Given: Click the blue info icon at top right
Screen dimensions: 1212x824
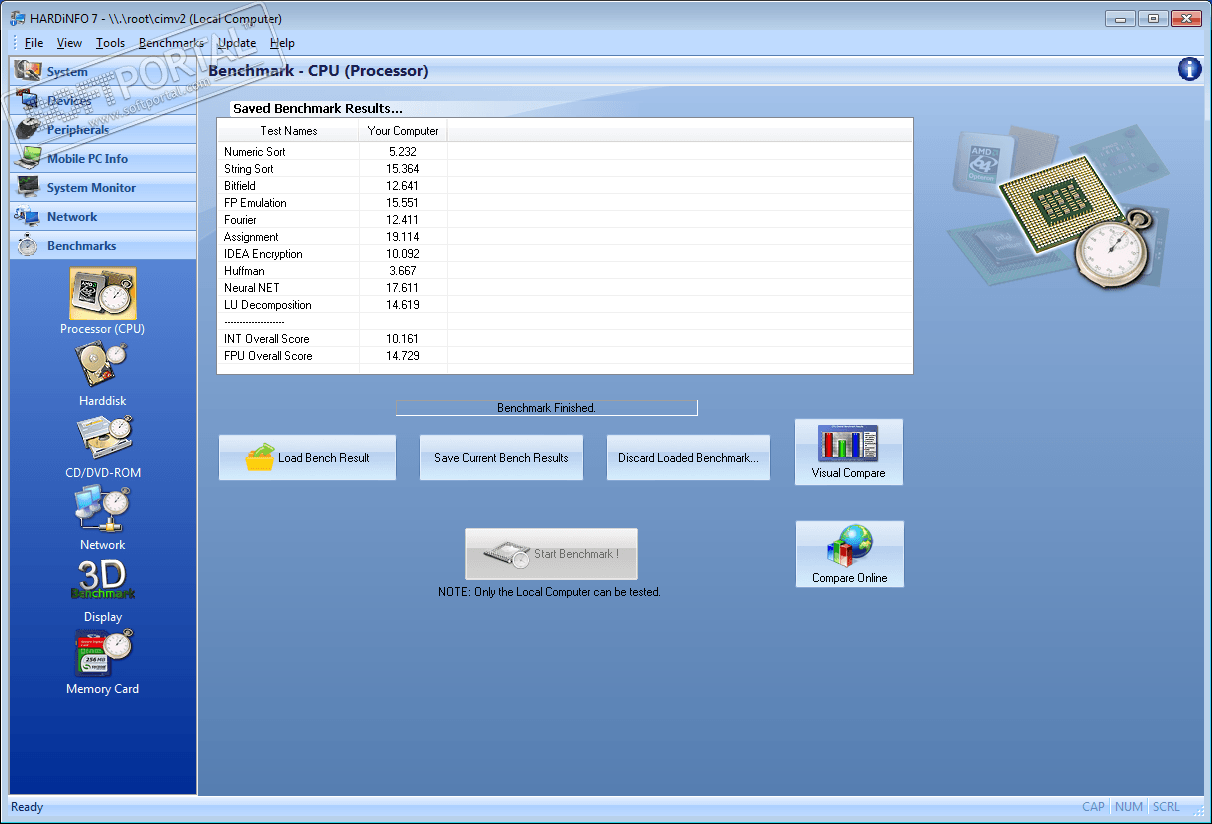Looking at the screenshot, I should [1189, 69].
